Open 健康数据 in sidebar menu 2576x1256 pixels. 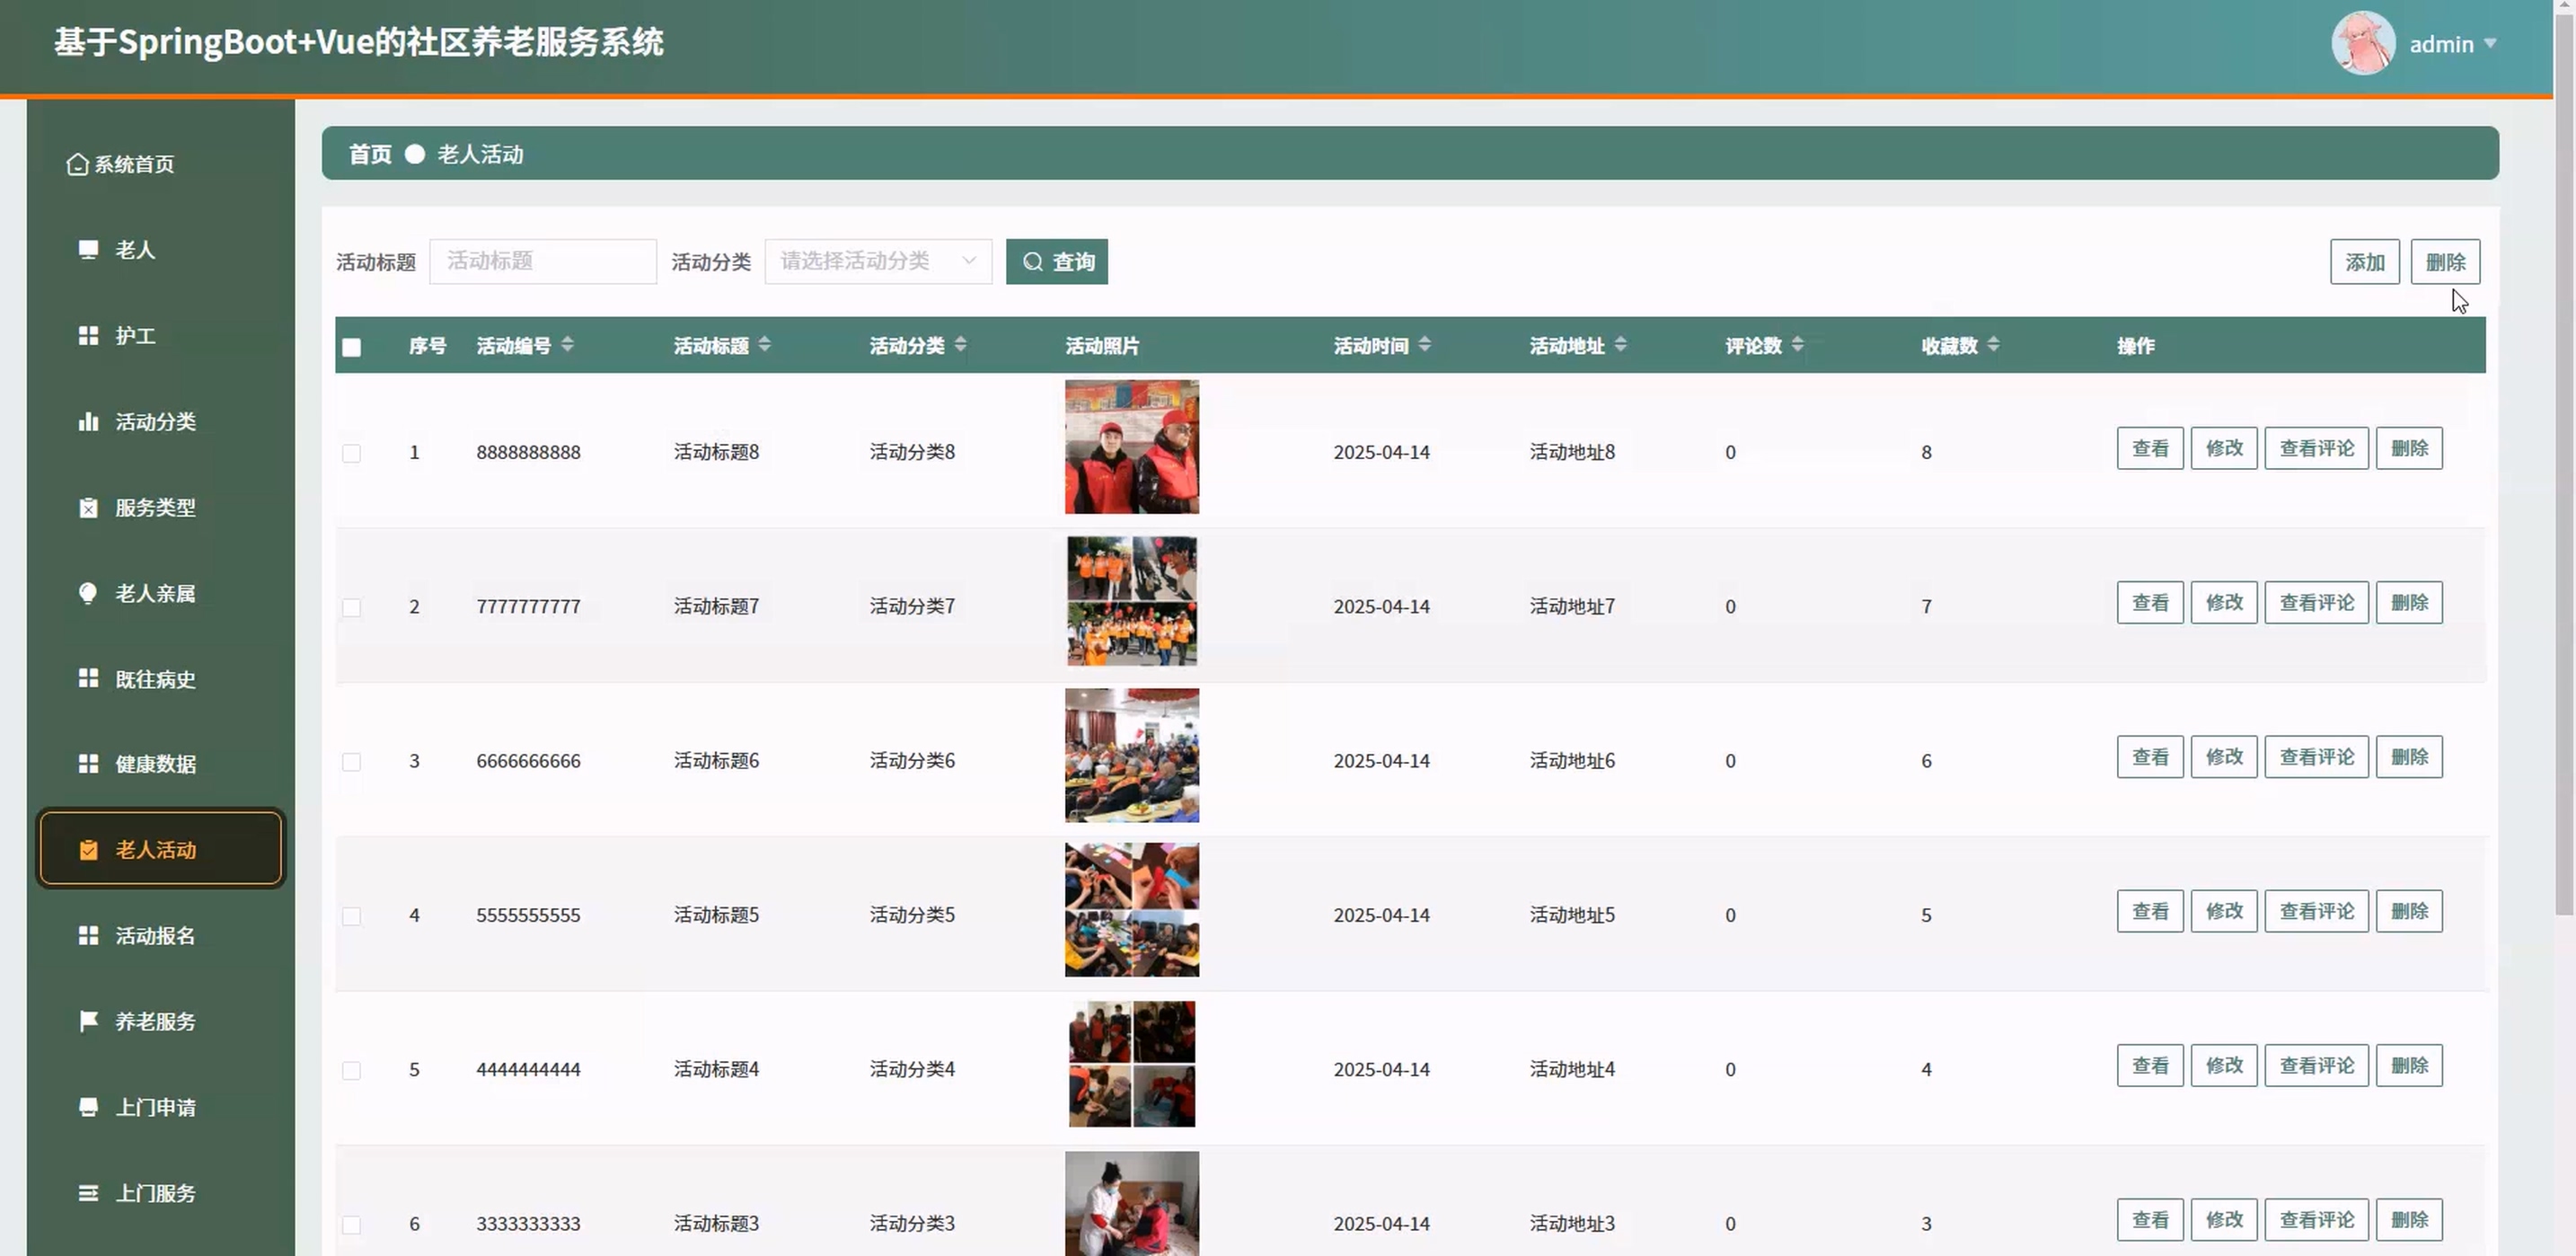pyautogui.click(x=155, y=764)
